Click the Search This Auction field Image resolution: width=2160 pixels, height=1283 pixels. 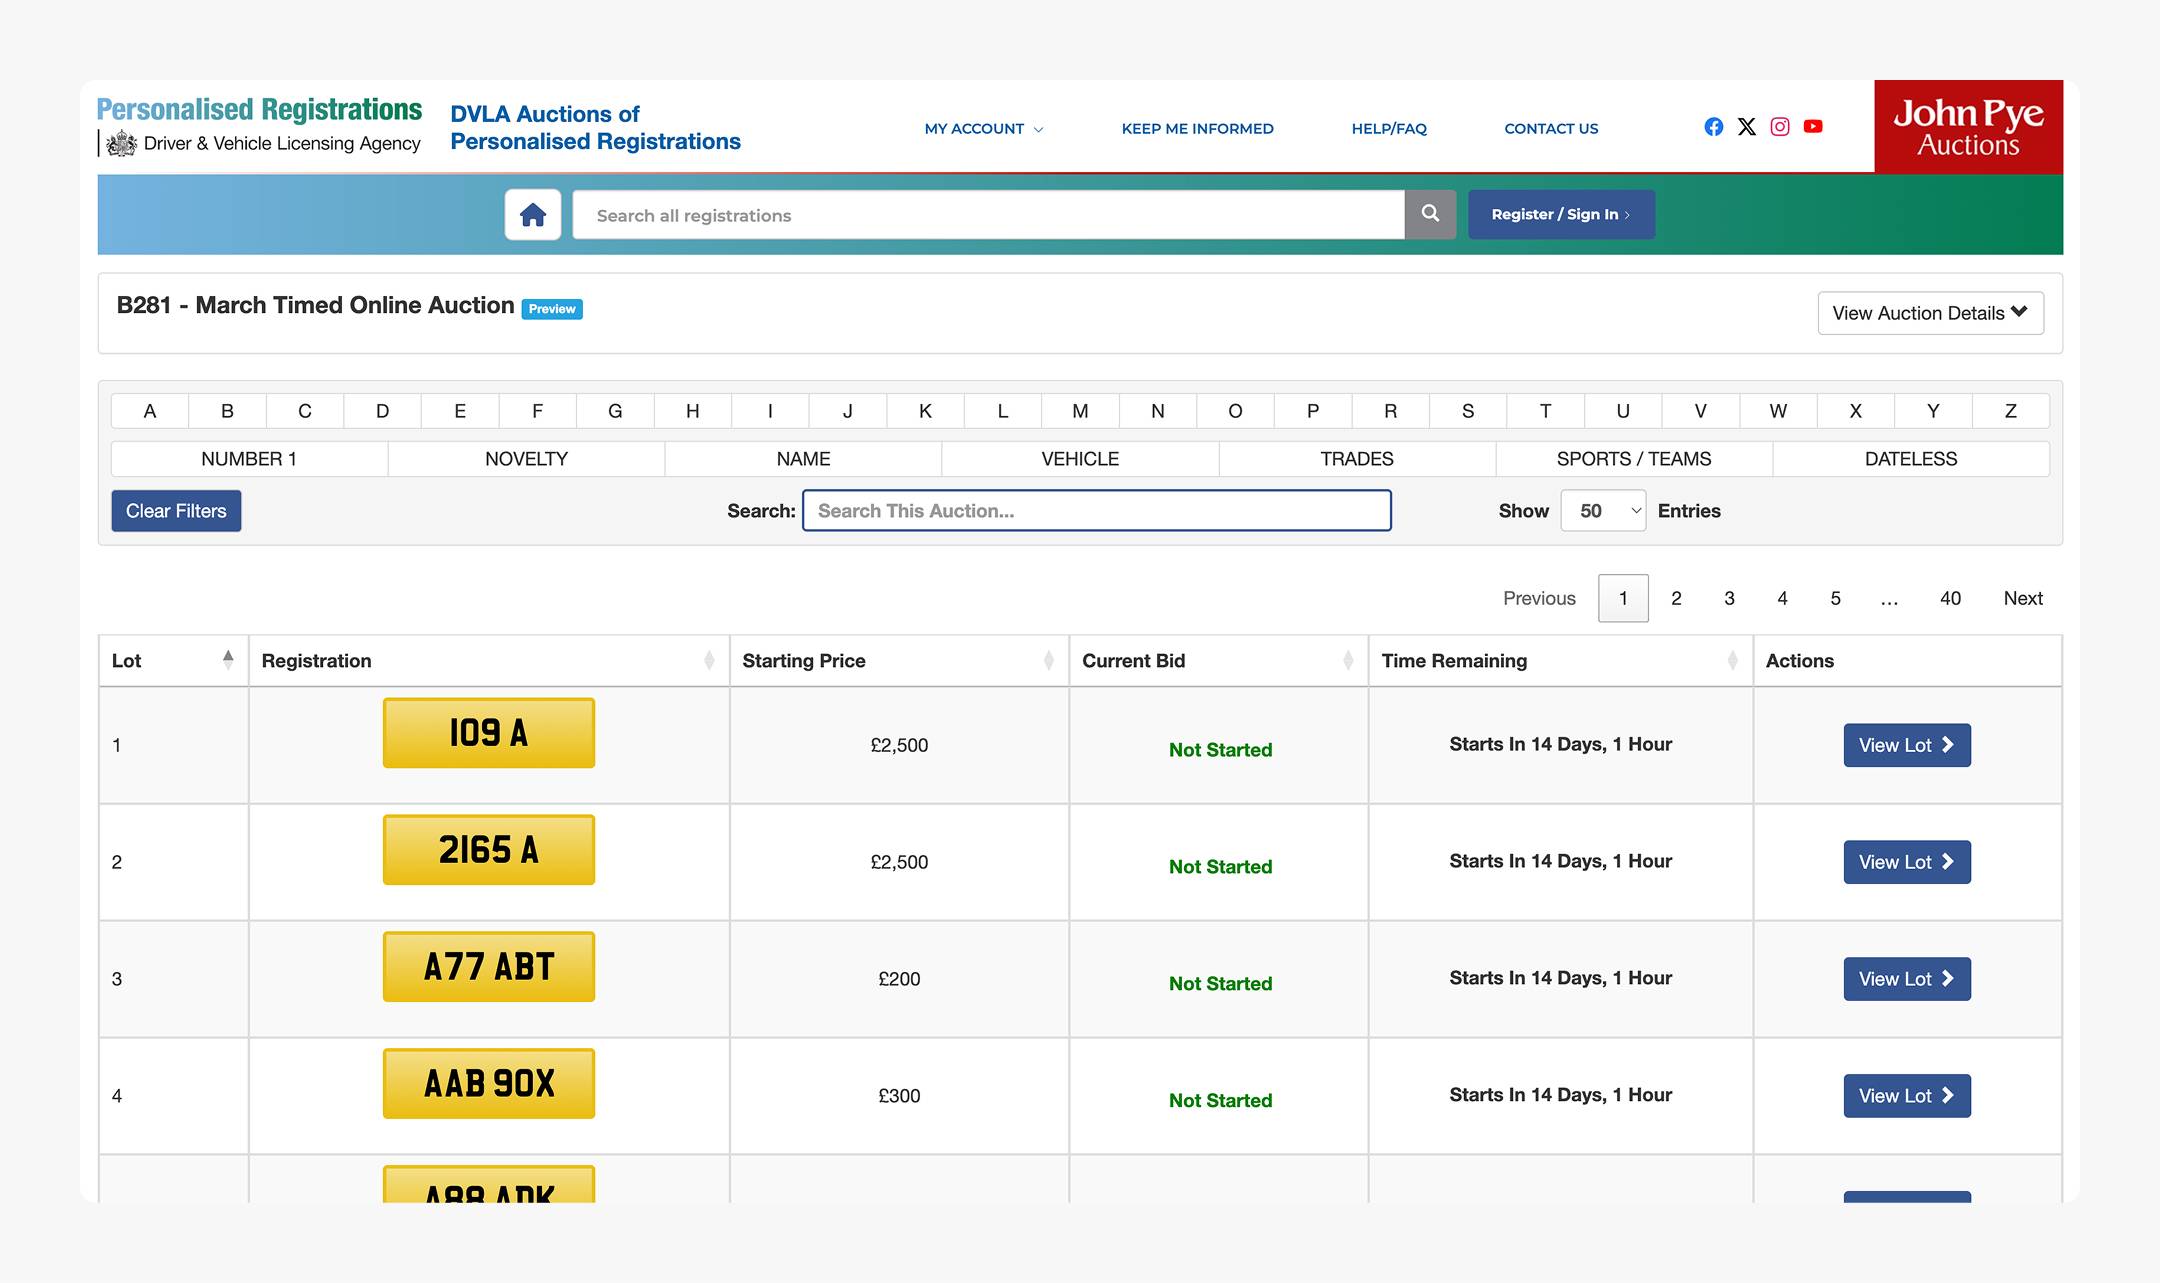tap(1096, 511)
